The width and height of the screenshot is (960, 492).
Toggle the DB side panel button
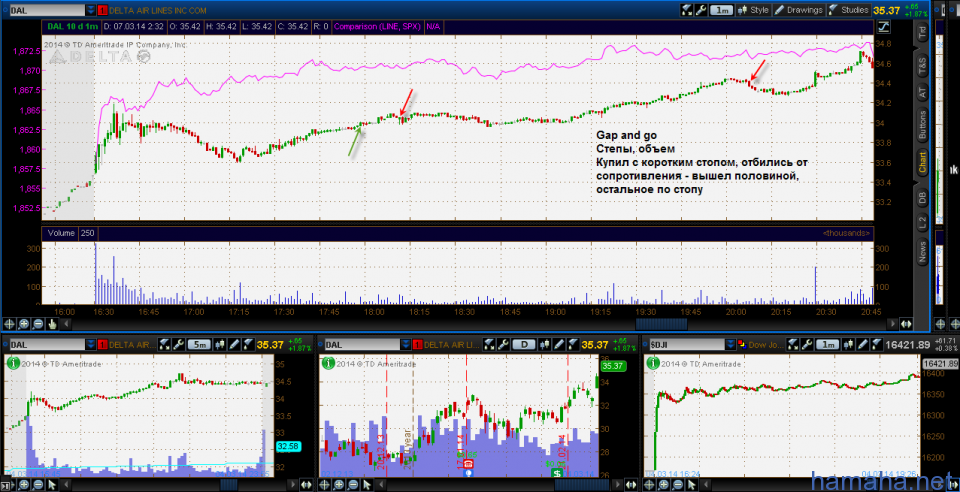pos(923,197)
